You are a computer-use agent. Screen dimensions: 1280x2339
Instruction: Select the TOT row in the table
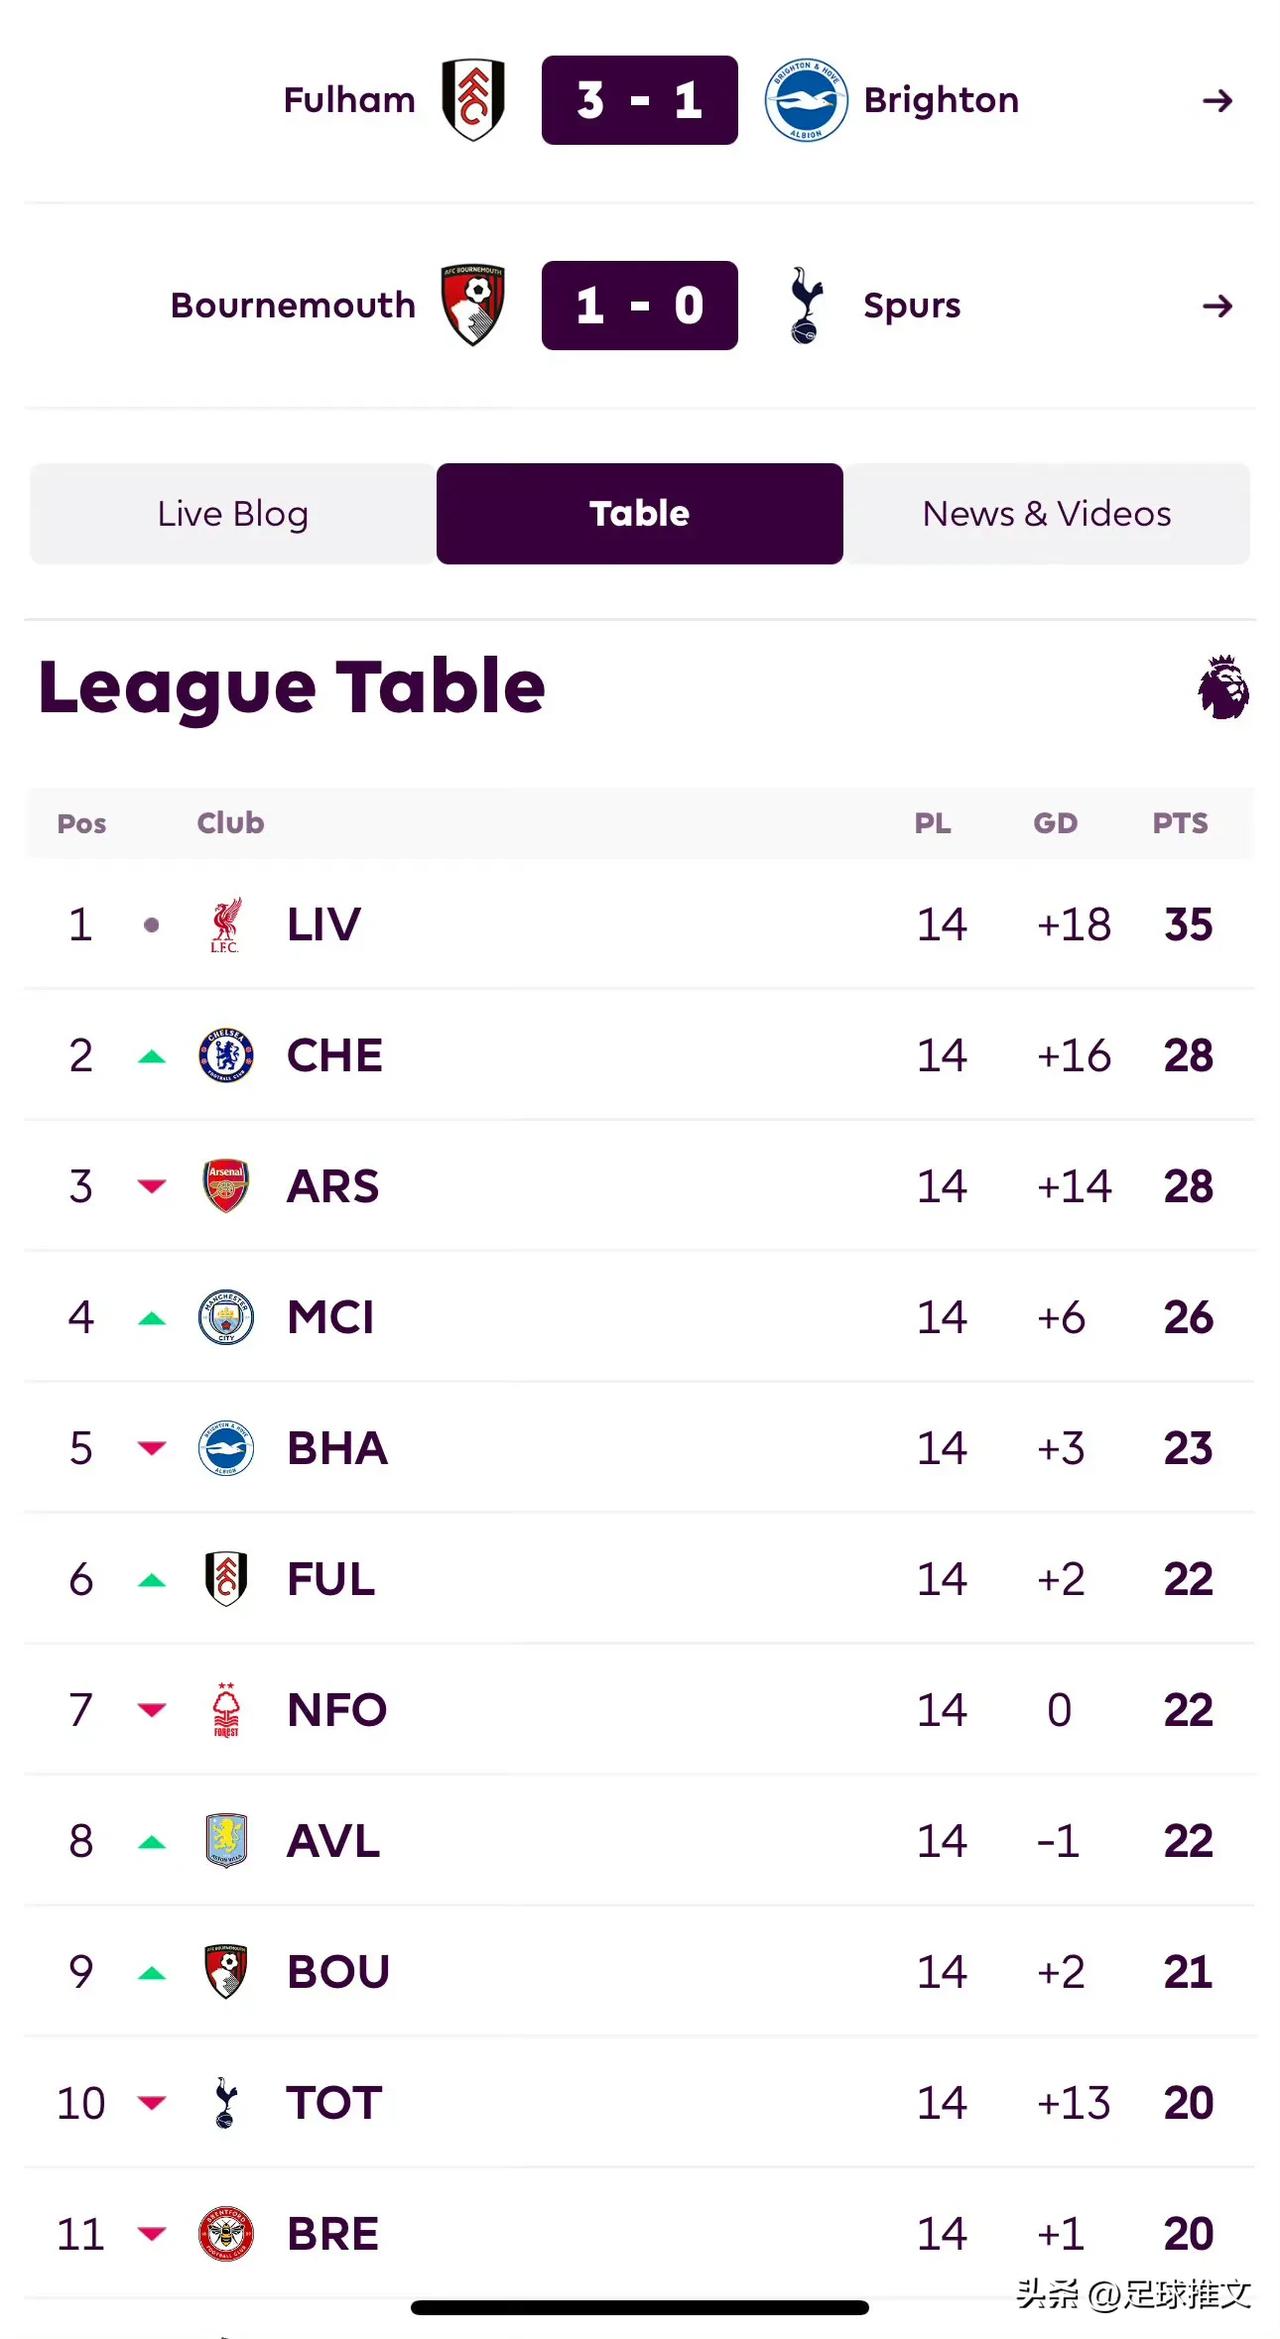click(x=640, y=2103)
